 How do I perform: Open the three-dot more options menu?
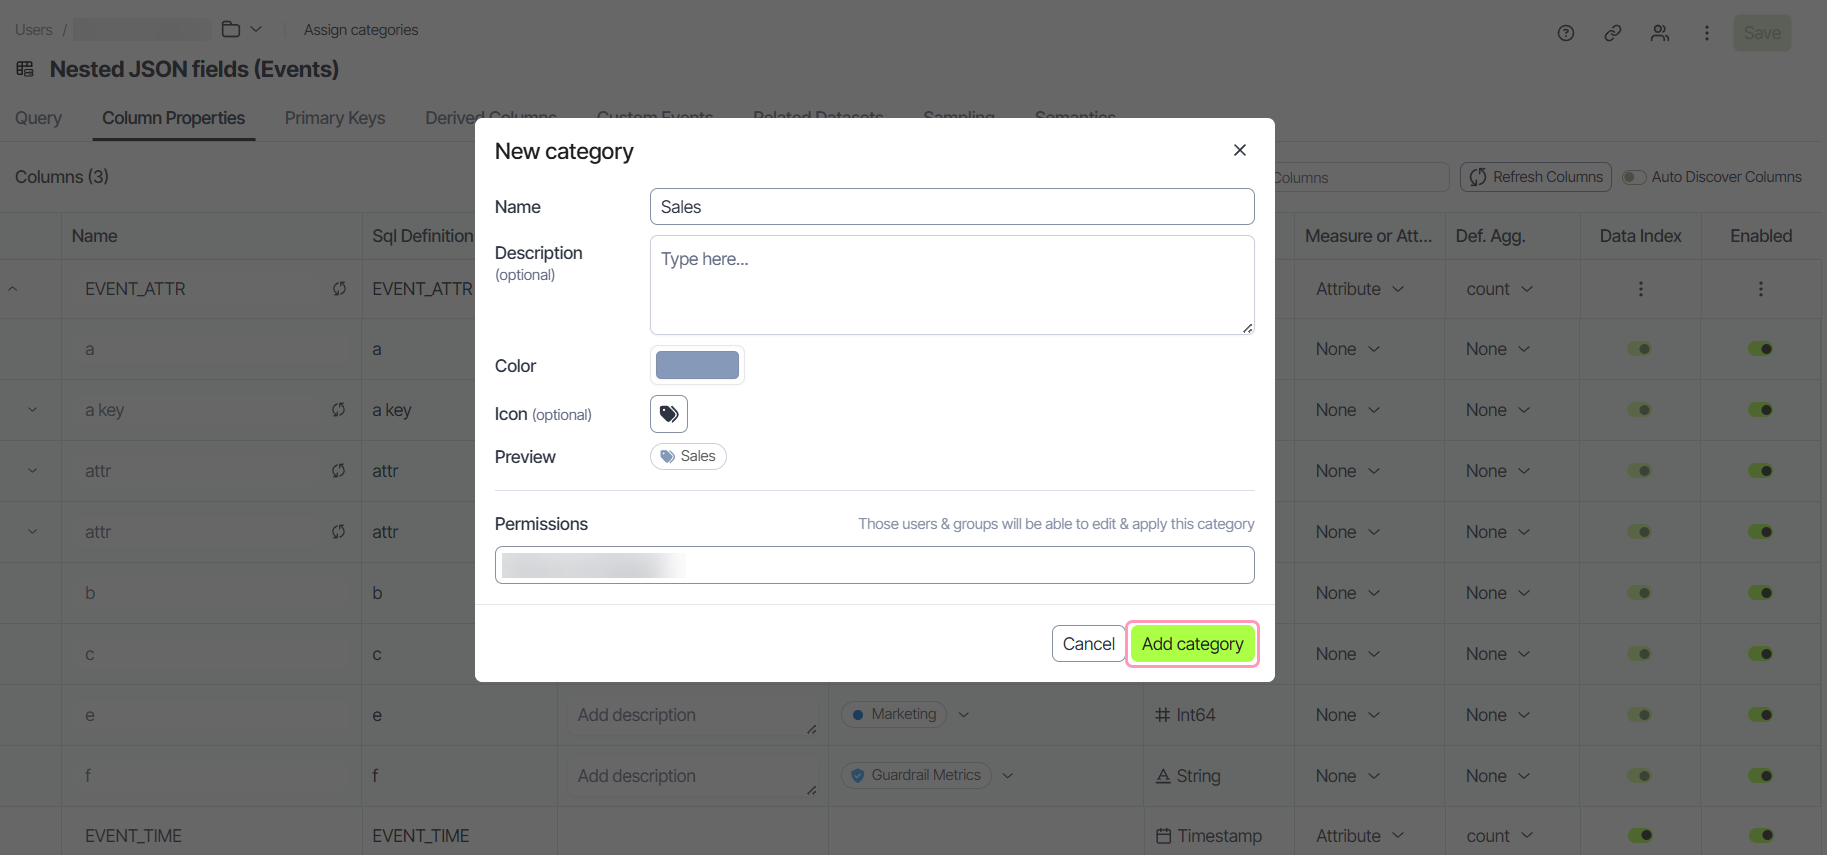pyautogui.click(x=1707, y=33)
